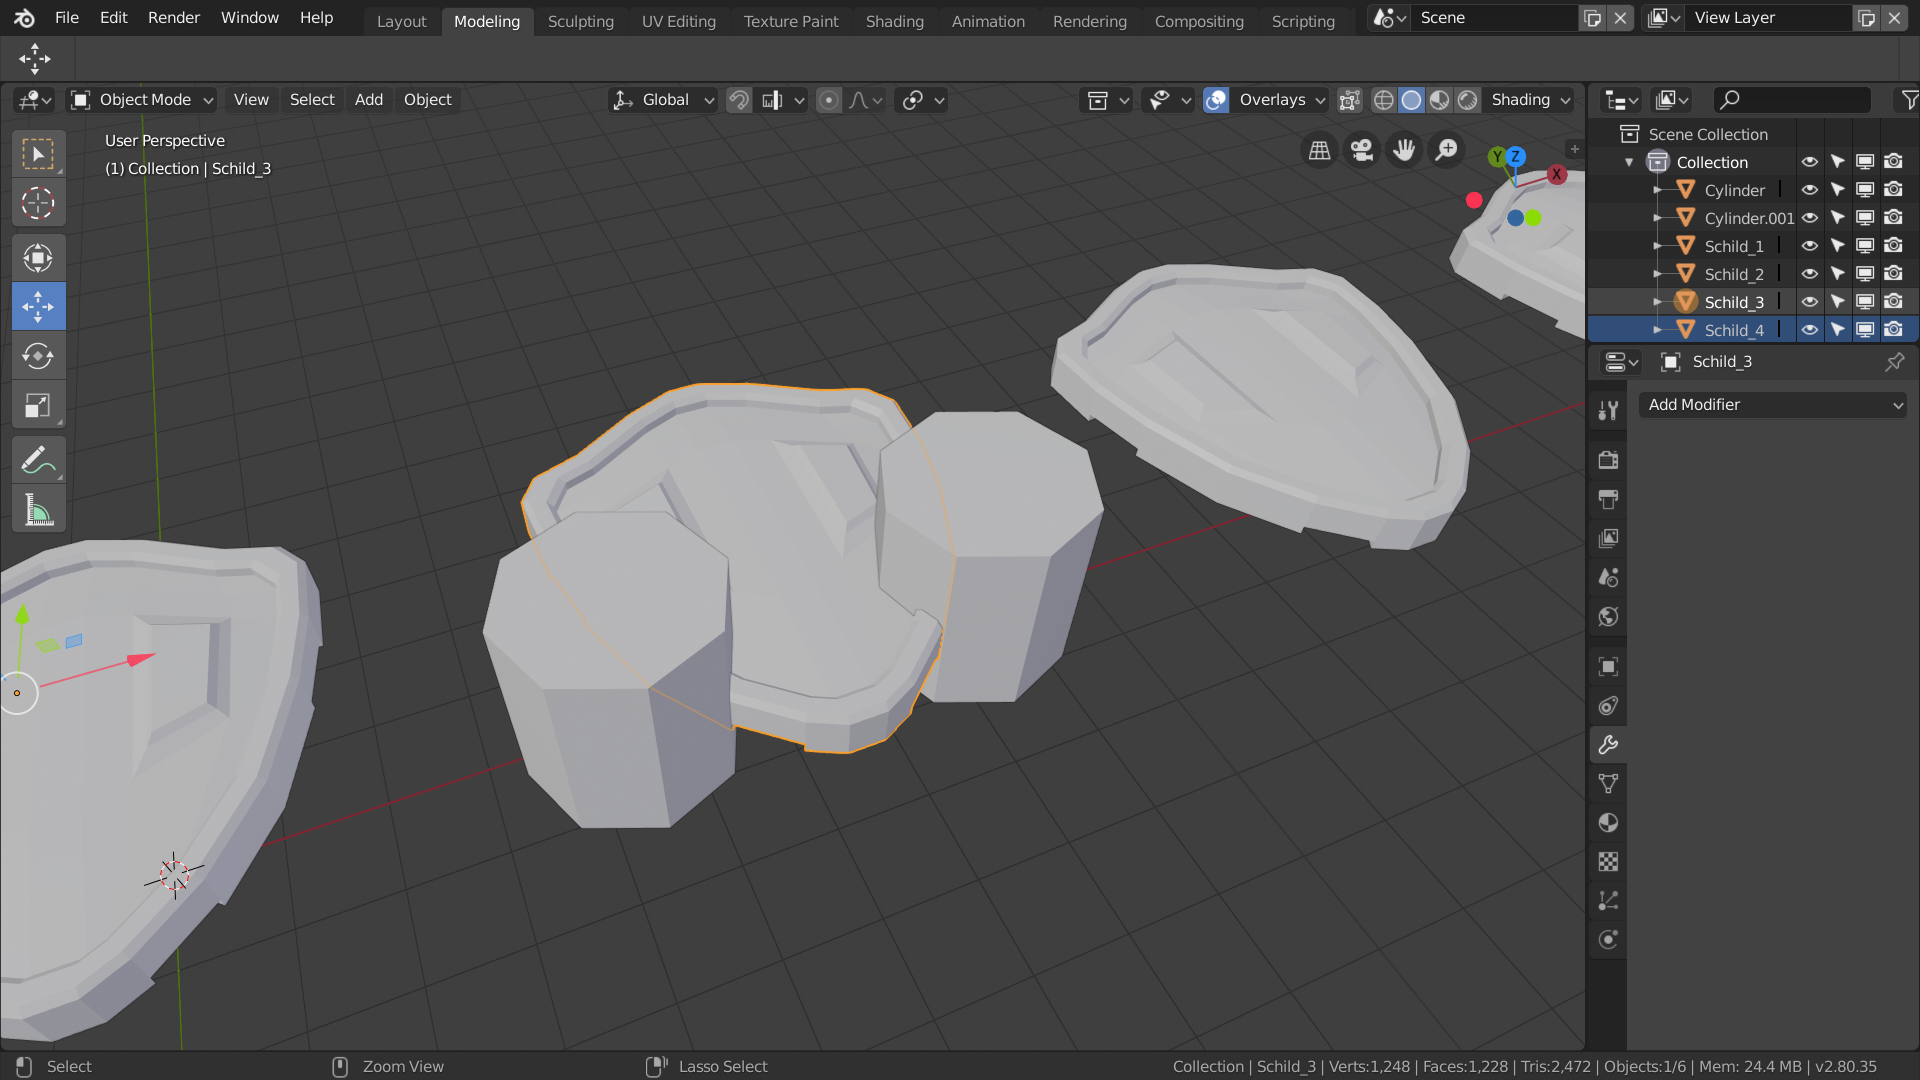This screenshot has height=1080, width=1920.
Task: Click the pan view hand icon
Action: 1404,150
